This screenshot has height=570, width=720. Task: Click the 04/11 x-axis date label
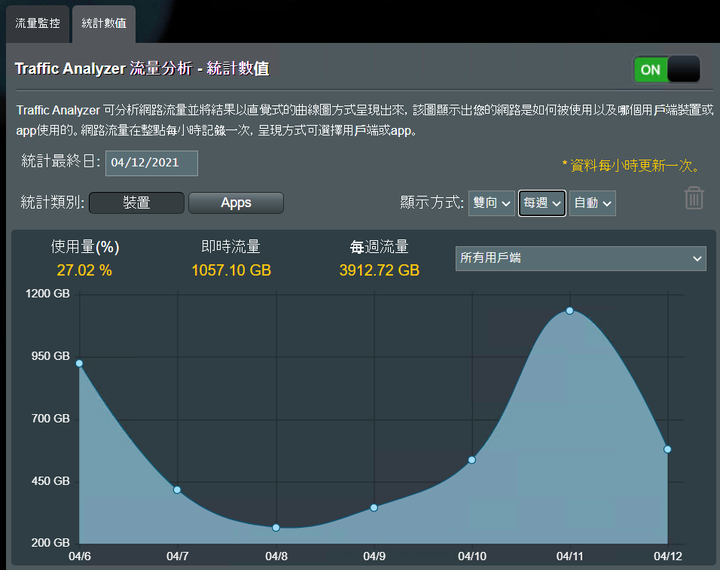click(569, 556)
